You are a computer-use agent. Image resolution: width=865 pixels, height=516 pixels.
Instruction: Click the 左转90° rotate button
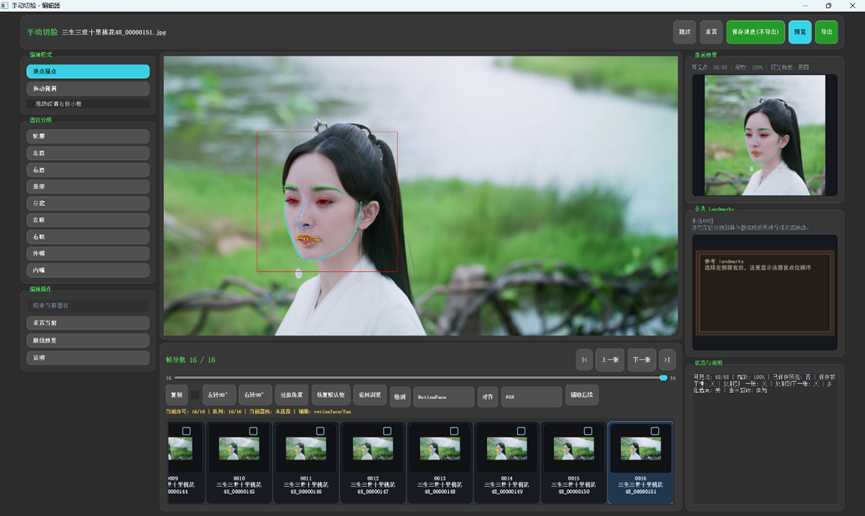point(219,395)
